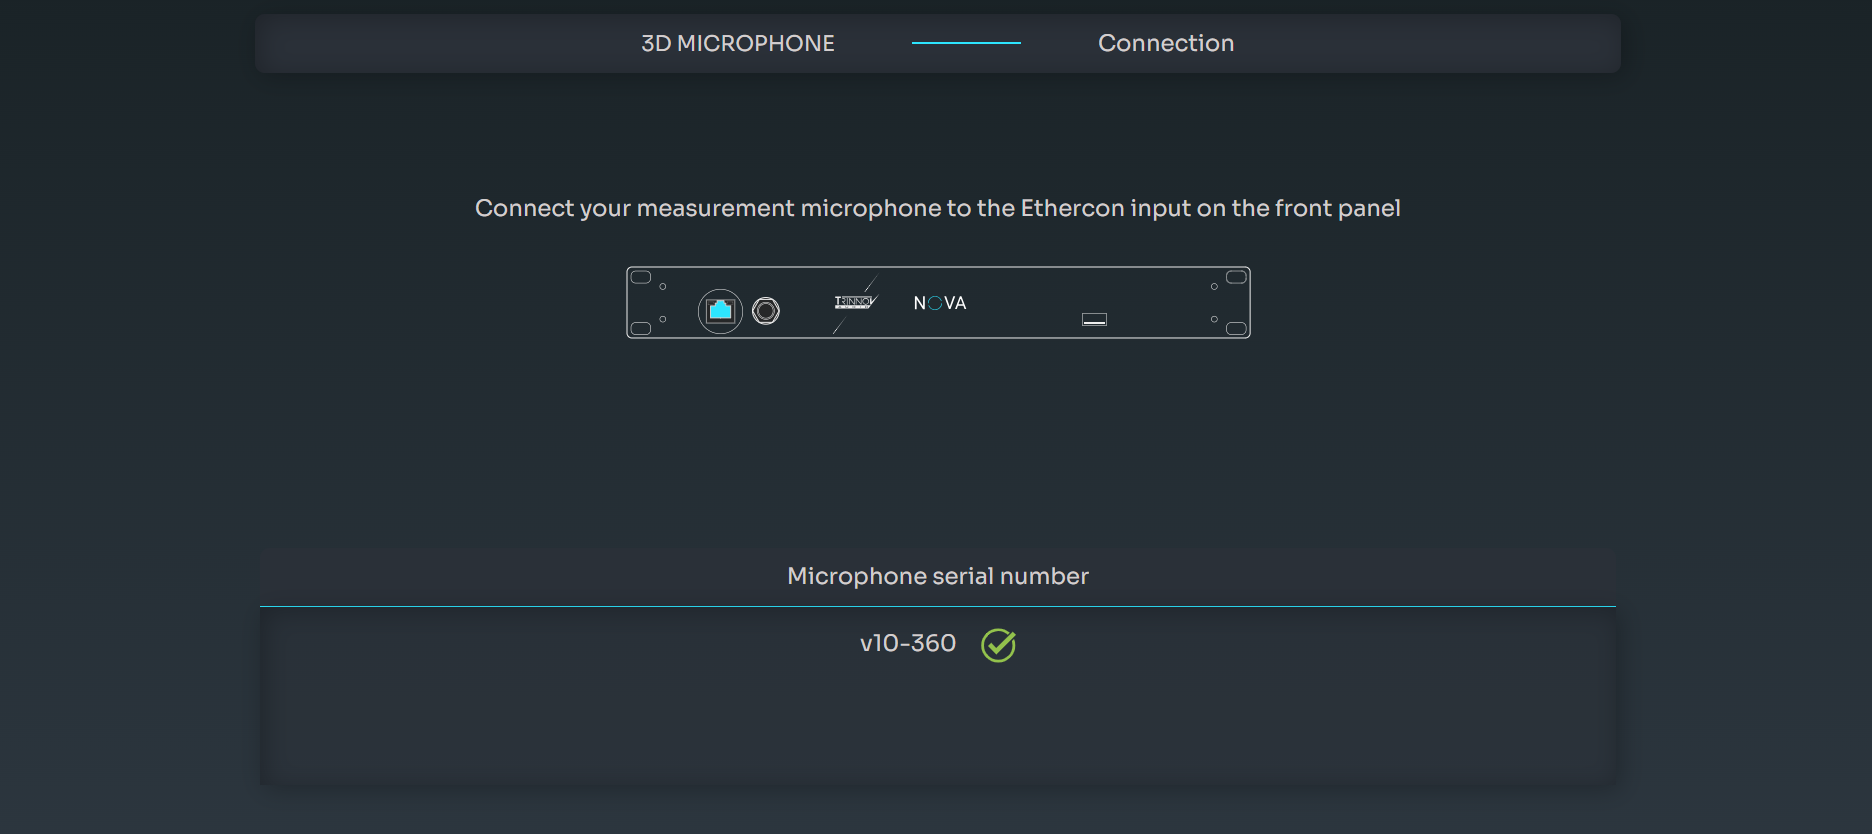
Task: Click the lower-left screw hole on the panel
Action: (x=663, y=319)
